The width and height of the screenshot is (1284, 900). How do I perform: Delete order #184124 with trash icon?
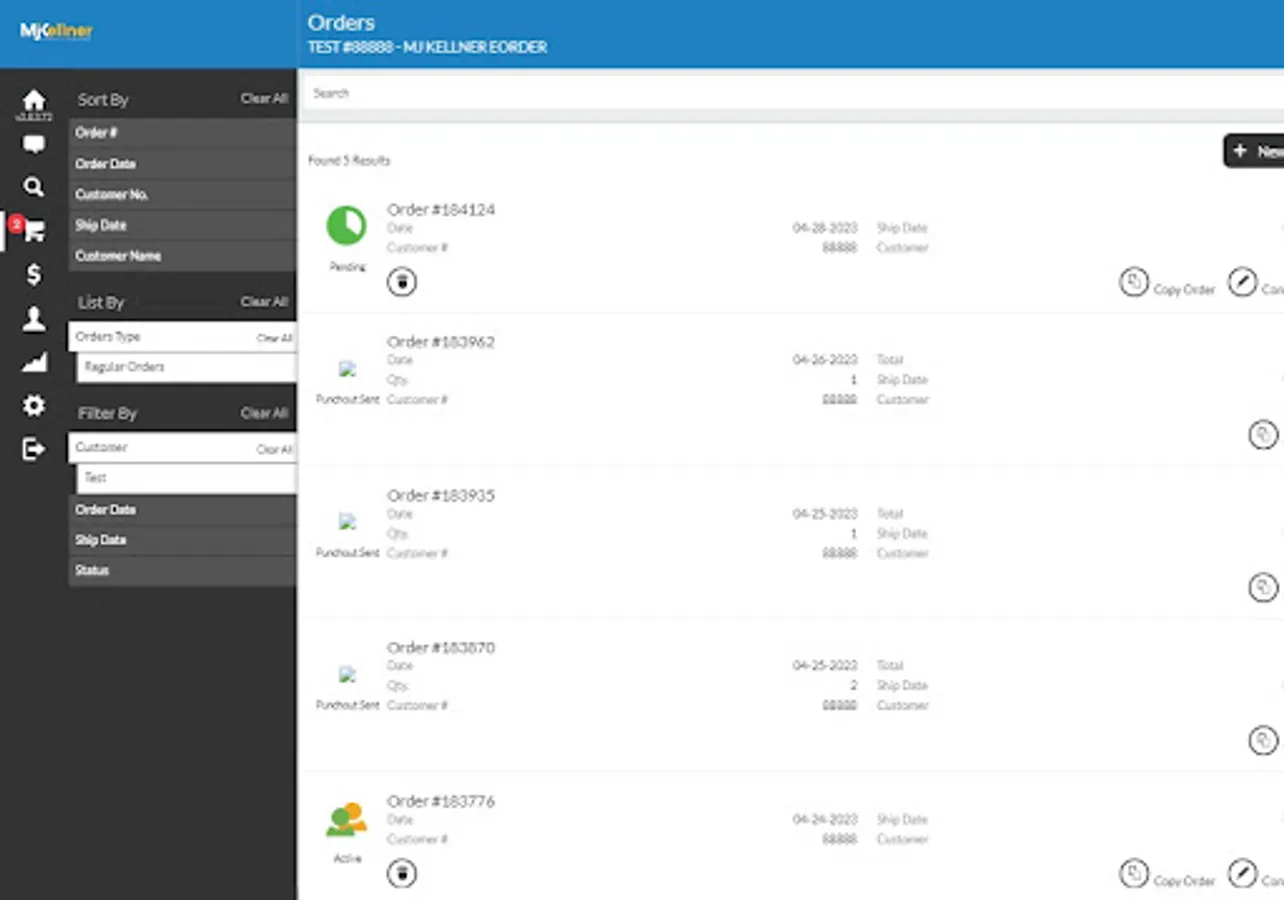(x=402, y=282)
